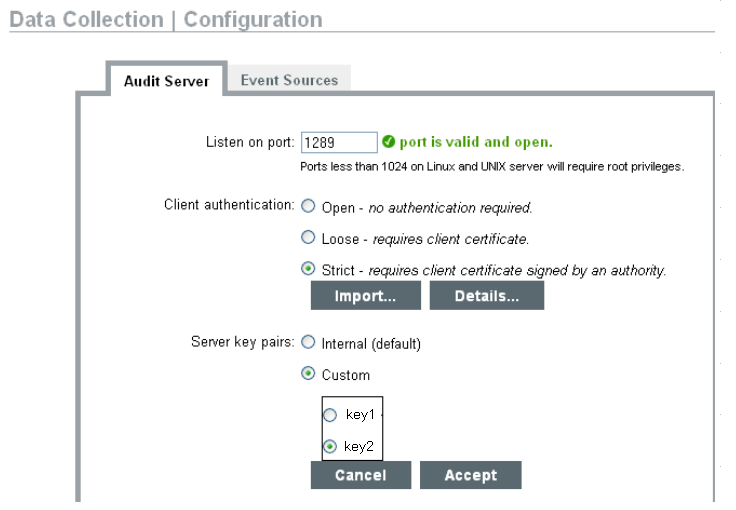The width and height of the screenshot is (736, 510).
Task: Select the Audit Server tab
Action: [166, 81]
